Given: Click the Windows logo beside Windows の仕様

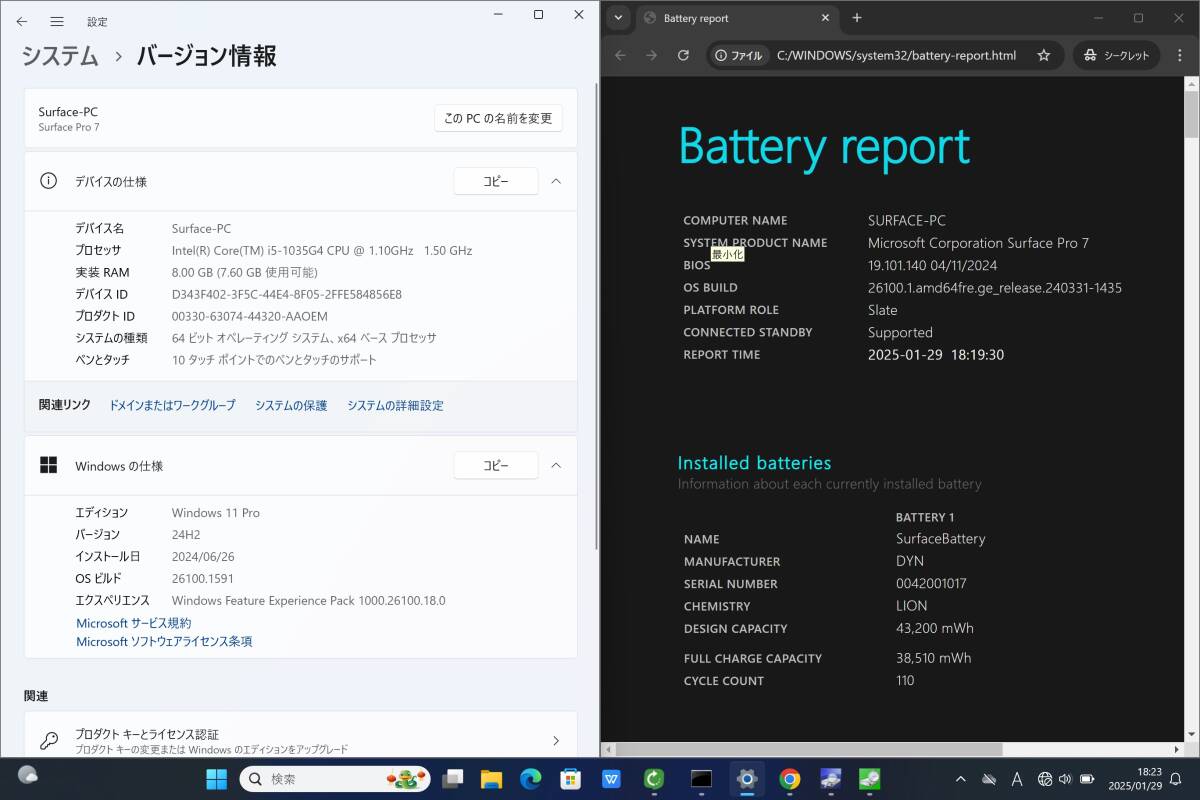Looking at the screenshot, I should tap(48, 465).
